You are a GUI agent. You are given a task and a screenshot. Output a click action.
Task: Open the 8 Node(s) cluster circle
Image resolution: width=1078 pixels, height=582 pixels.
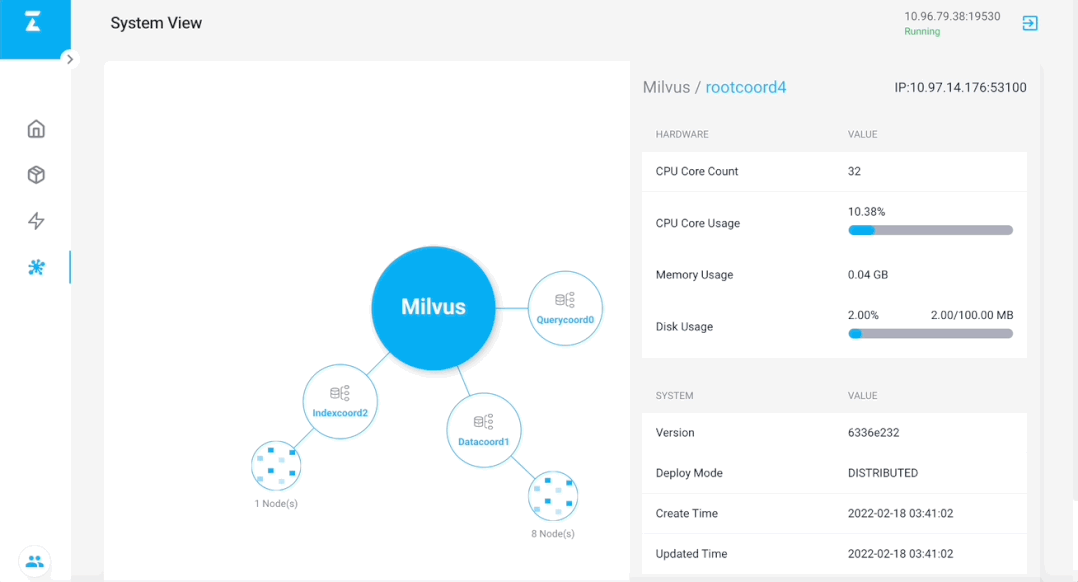pyautogui.click(x=553, y=495)
